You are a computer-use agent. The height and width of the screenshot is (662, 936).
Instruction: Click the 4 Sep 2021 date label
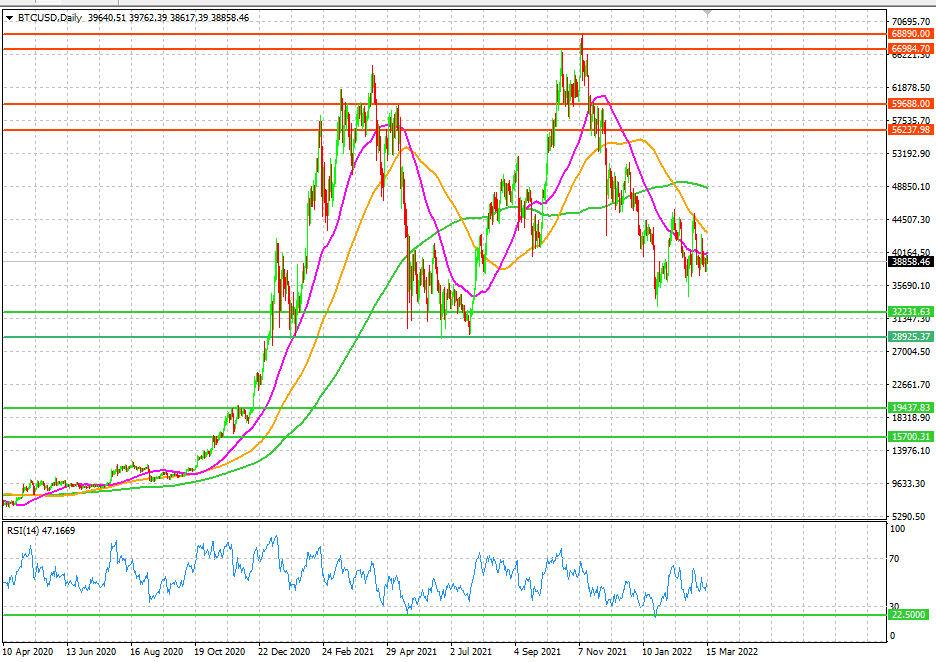[538, 652]
